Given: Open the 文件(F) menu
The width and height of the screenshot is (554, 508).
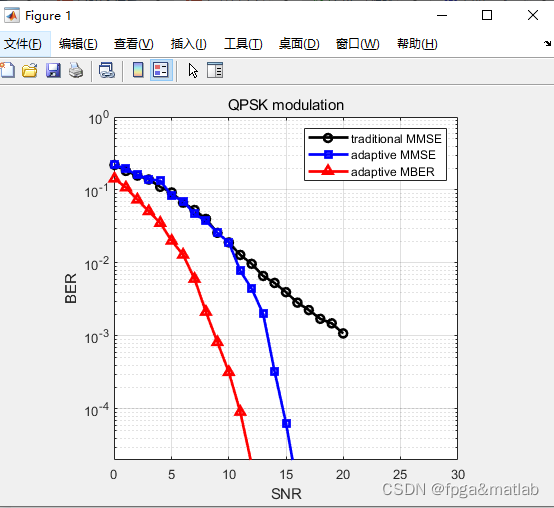Looking at the screenshot, I should 23,44.
